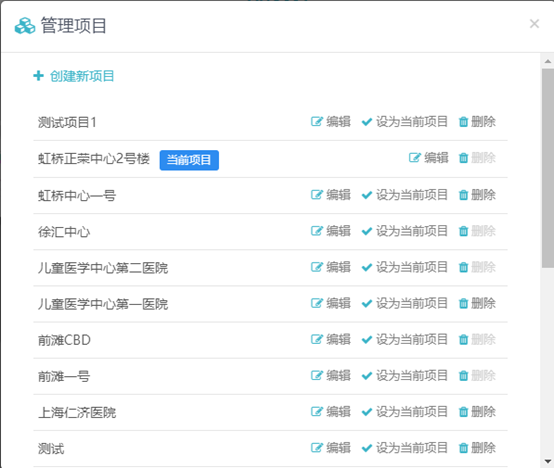Click 设为当前项目 text for 徐汇中心

412,231
